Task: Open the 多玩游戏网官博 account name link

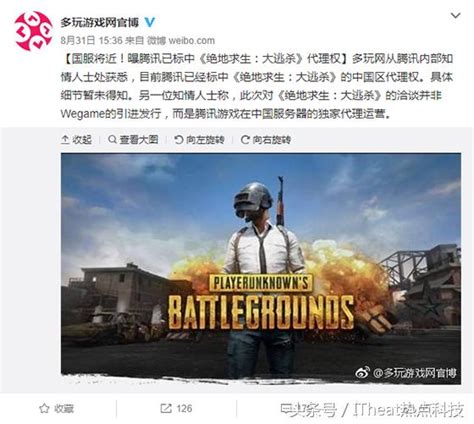Action: pyautogui.click(x=99, y=23)
